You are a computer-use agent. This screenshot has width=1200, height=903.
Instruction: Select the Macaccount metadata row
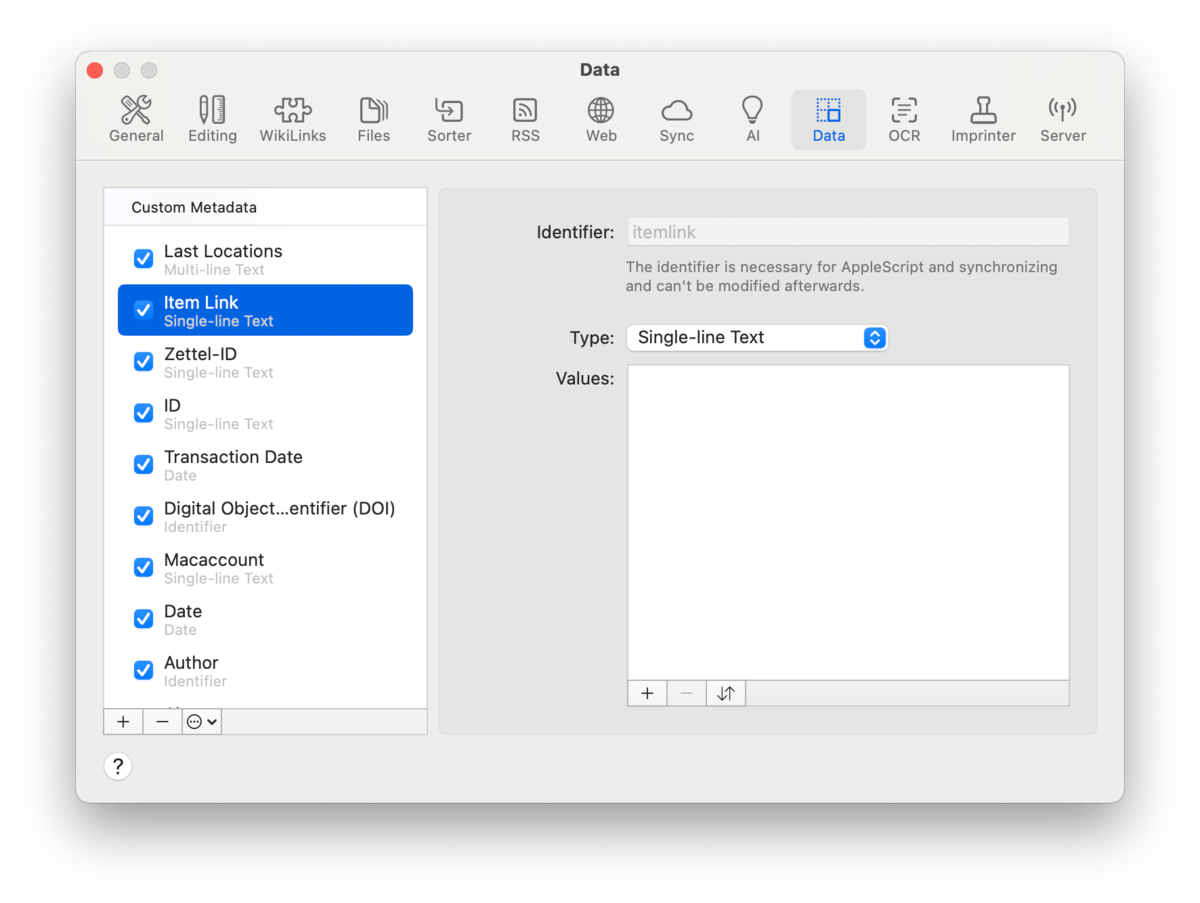265,568
